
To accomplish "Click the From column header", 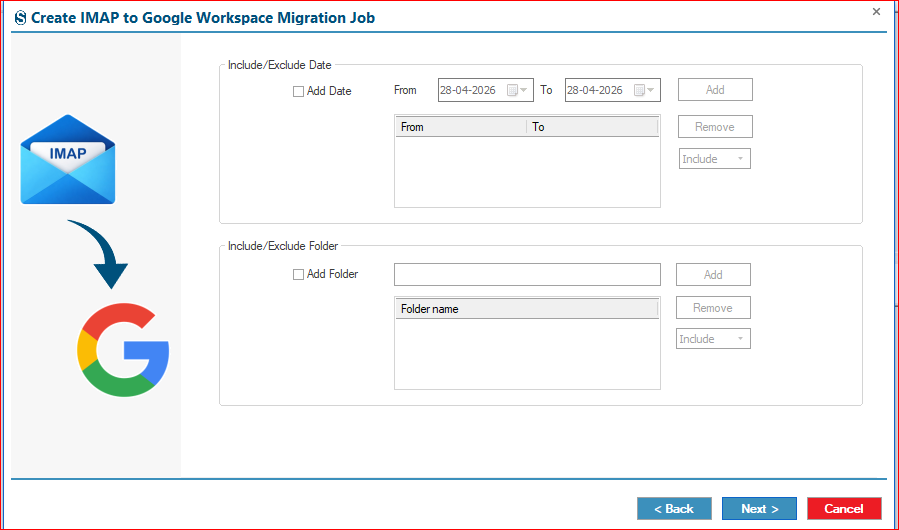I will click(461, 127).
